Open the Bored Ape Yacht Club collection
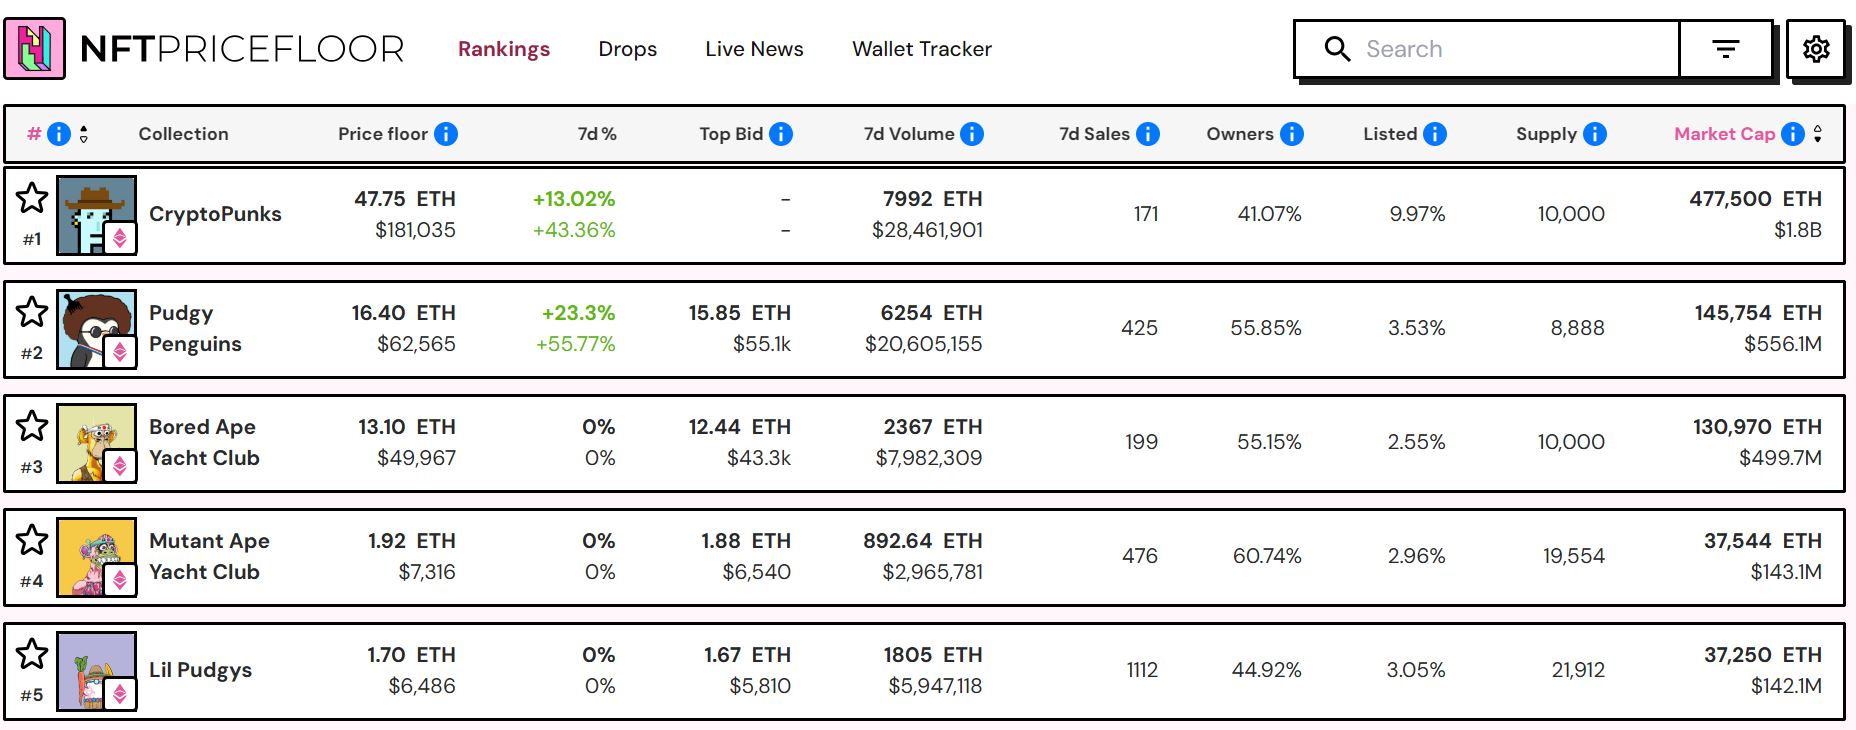Viewport: 1856px width, 730px height. (x=204, y=442)
